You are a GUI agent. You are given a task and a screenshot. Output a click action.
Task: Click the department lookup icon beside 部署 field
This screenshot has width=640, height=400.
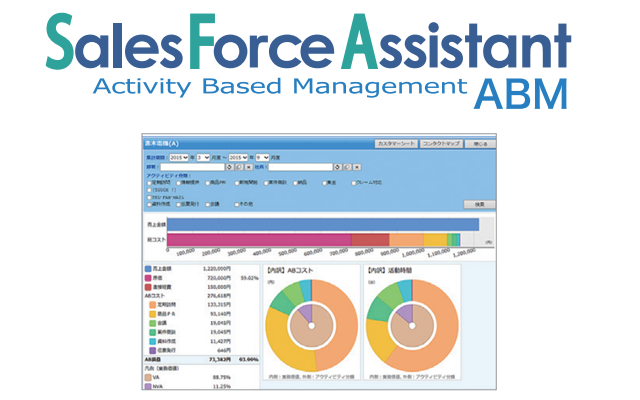click(x=229, y=167)
